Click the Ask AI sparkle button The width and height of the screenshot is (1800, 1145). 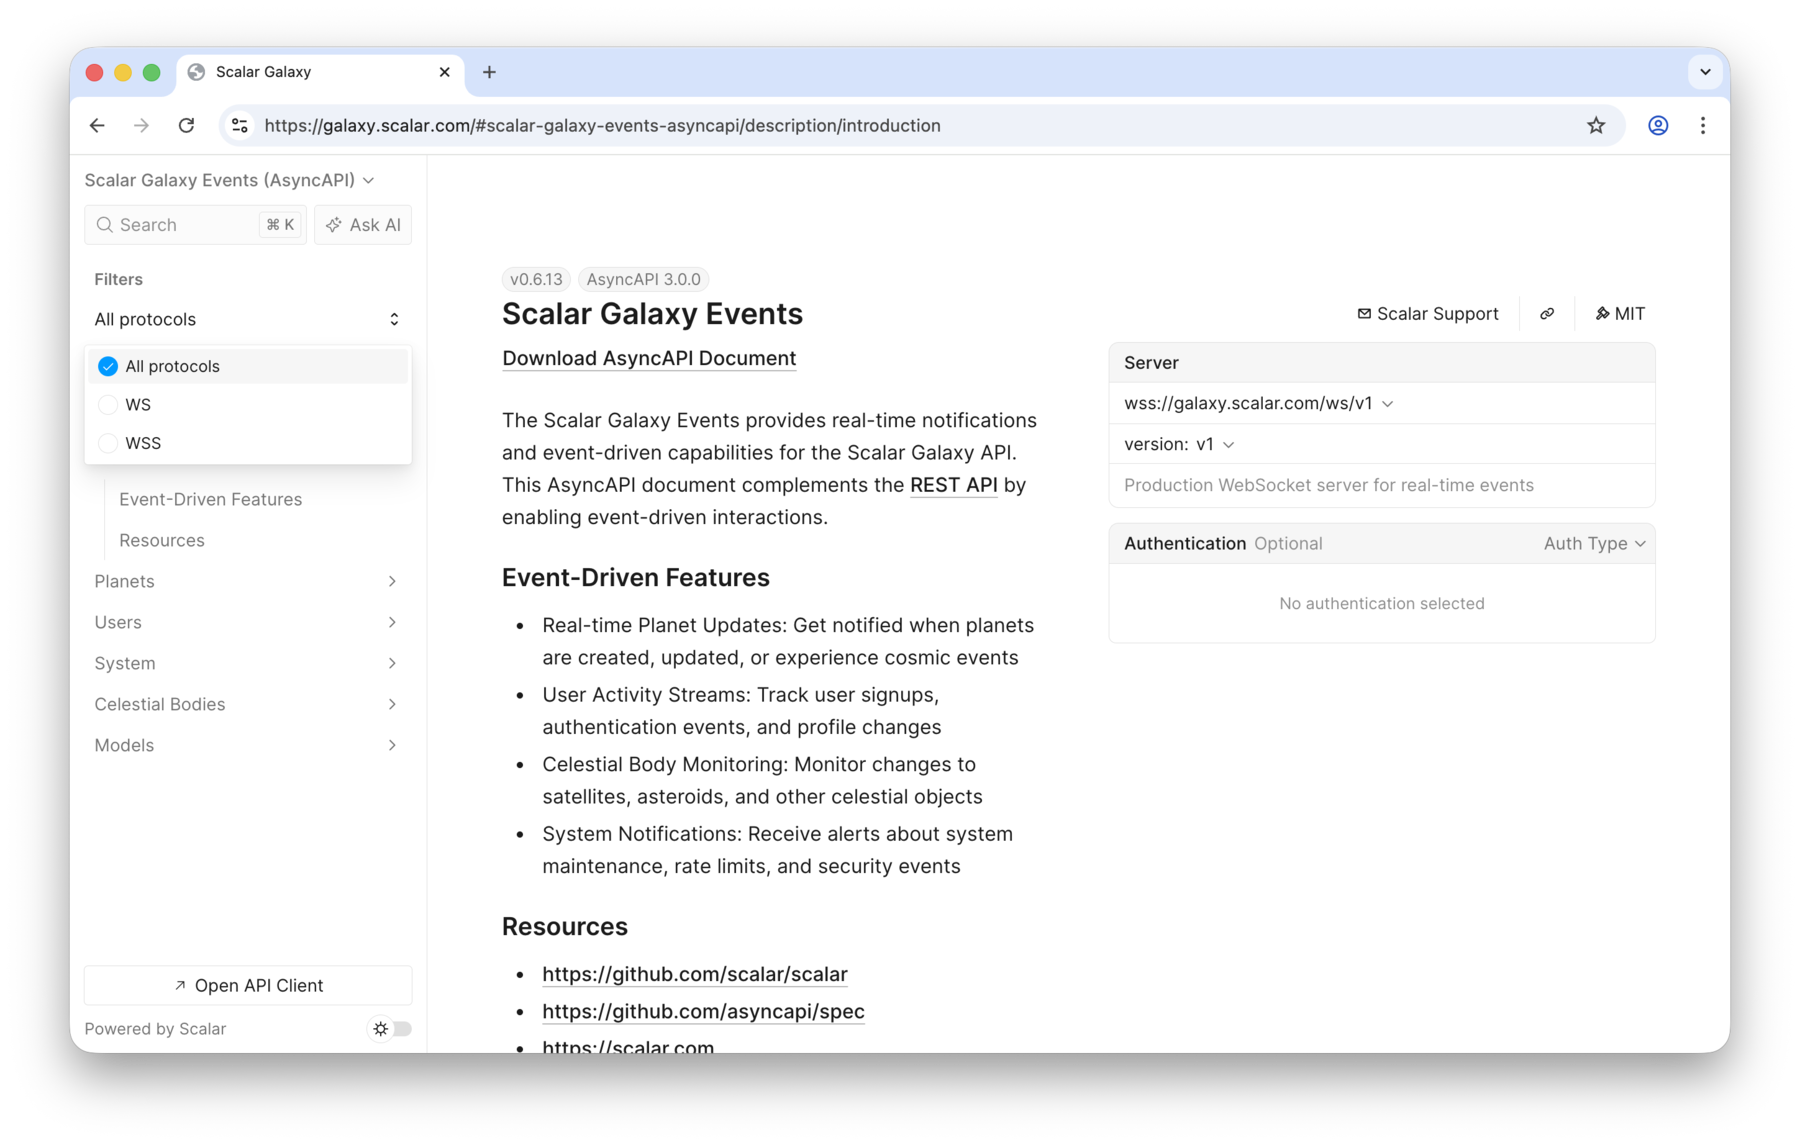point(363,225)
